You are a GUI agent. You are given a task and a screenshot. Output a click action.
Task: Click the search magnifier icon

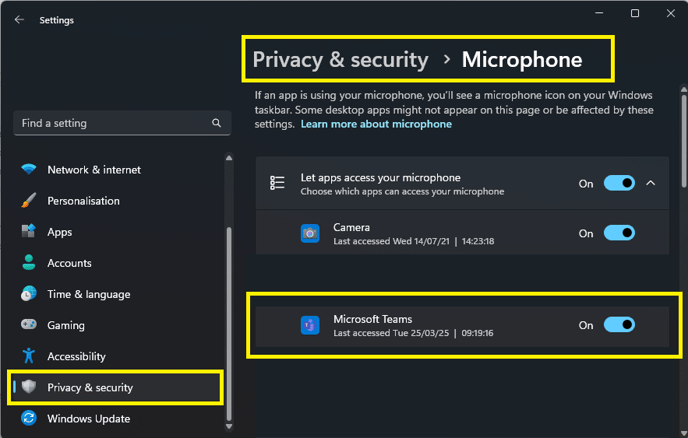click(216, 123)
